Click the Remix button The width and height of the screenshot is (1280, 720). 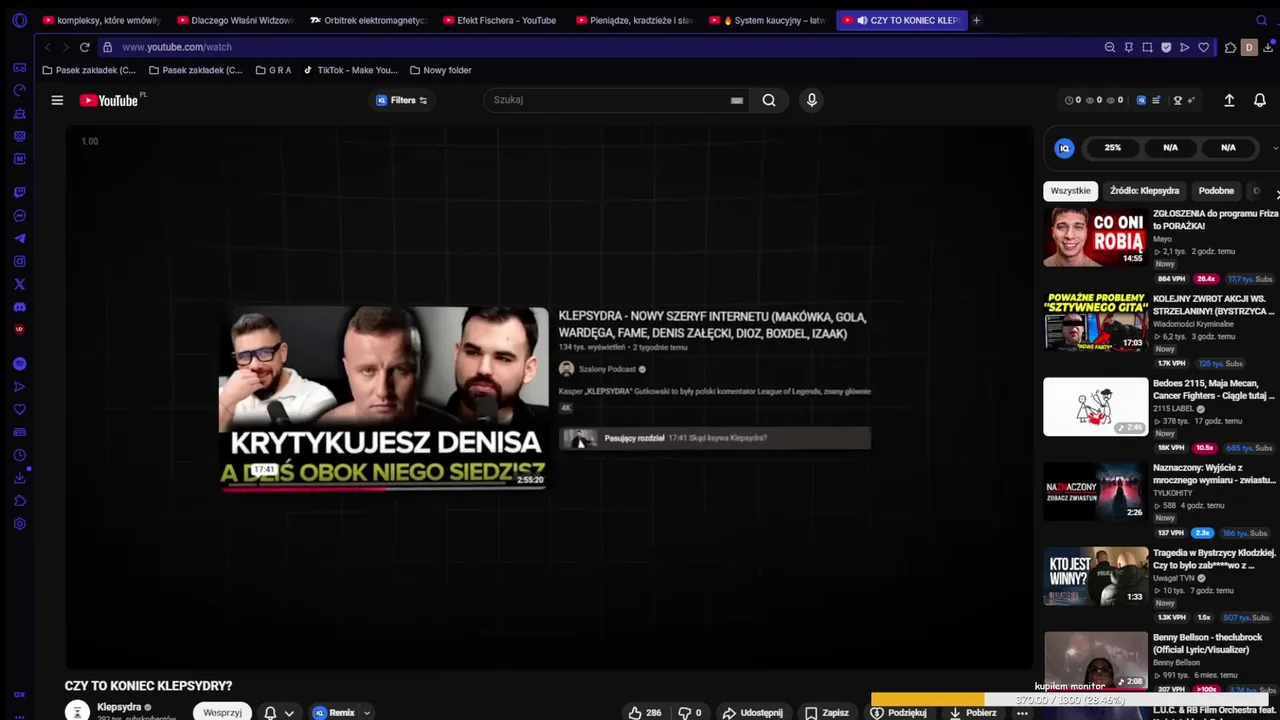point(335,713)
